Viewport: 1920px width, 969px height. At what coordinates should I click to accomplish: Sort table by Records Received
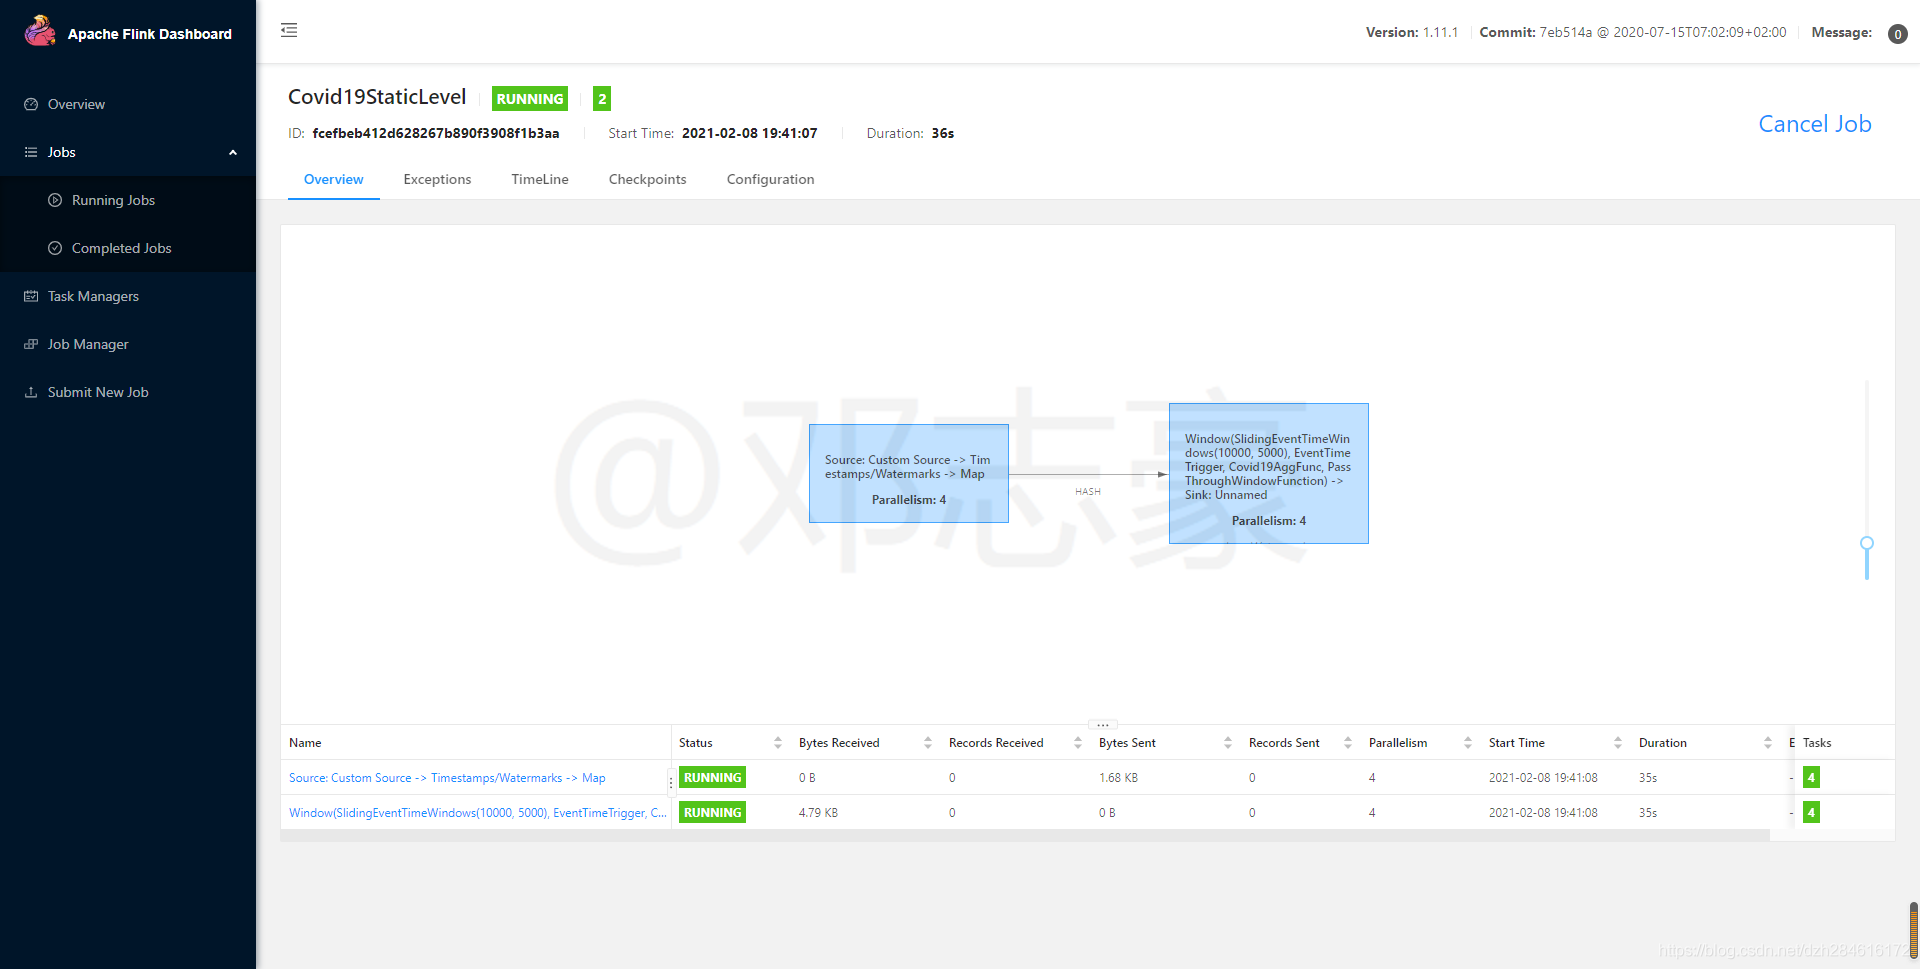1077,743
